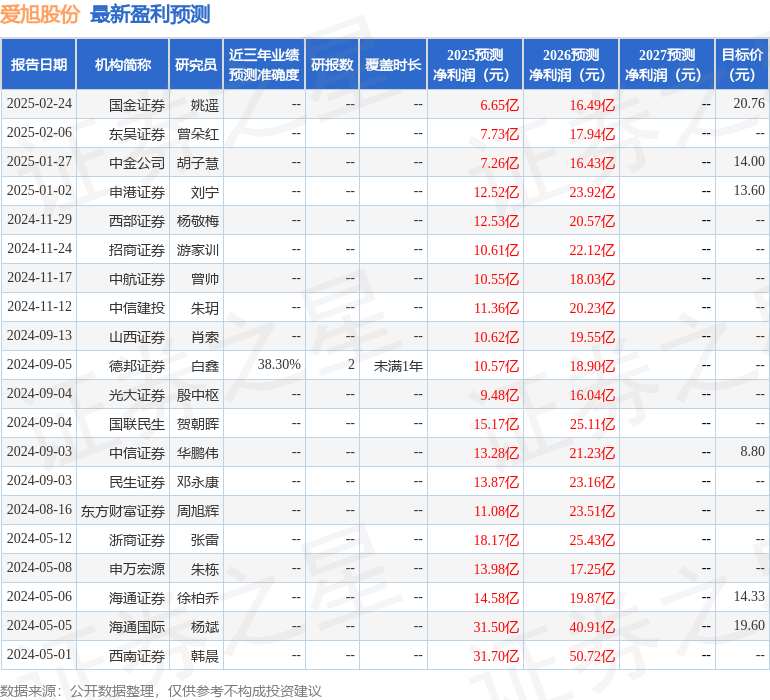Image resolution: width=770 pixels, height=700 pixels.
Task: Select the 近三年业绩预测准确度 column header
Action: pyautogui.click(x=264, y=64)
